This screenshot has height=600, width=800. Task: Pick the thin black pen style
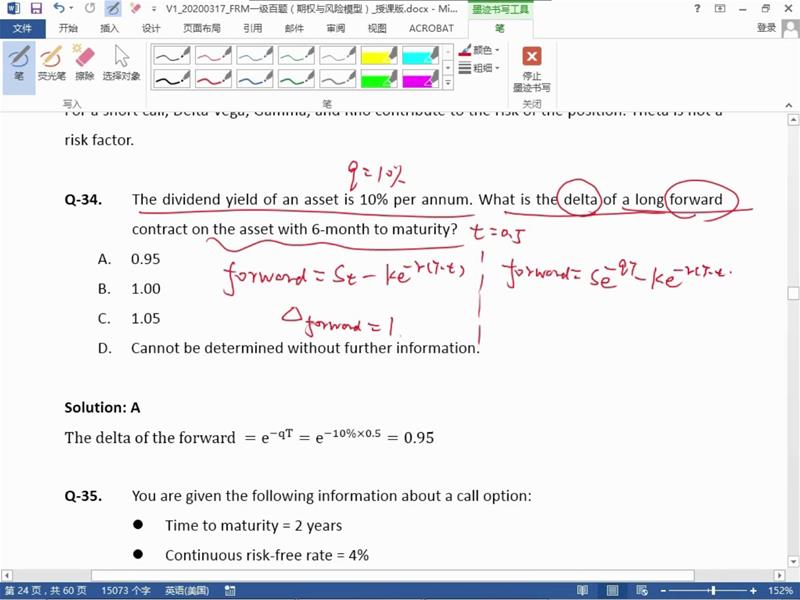tap(171, 55)
